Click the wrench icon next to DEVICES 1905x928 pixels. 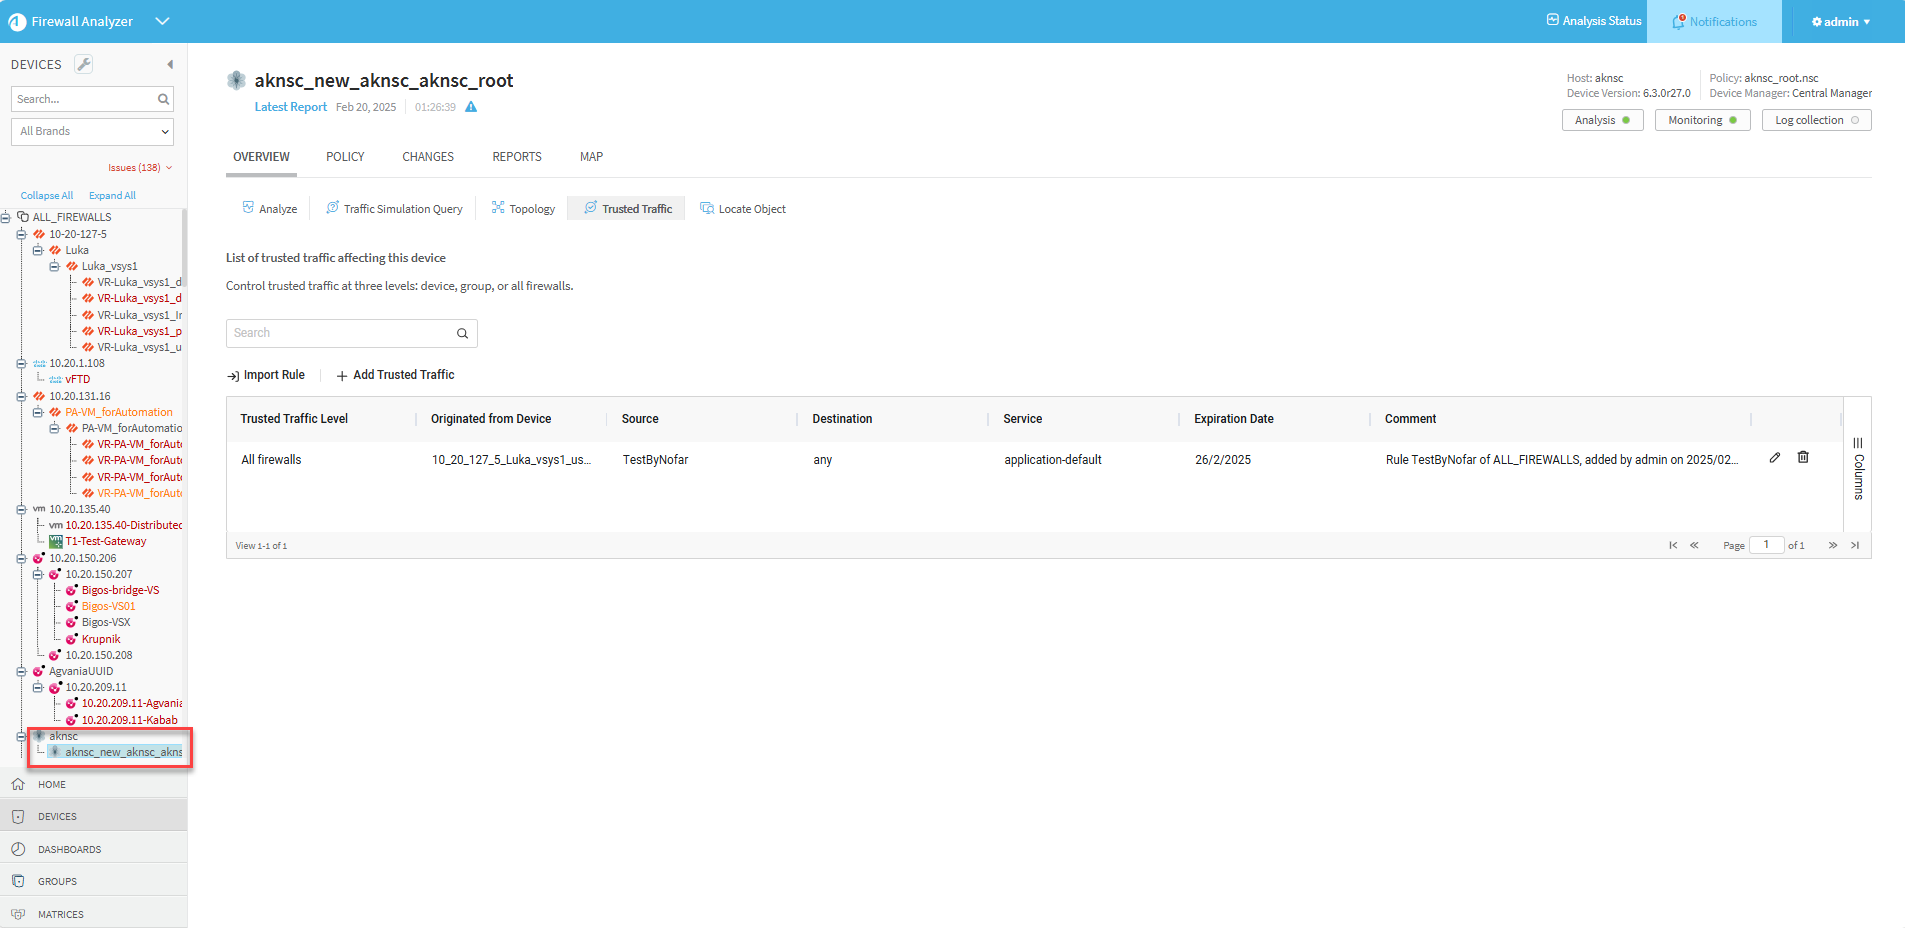pos(84,64)
